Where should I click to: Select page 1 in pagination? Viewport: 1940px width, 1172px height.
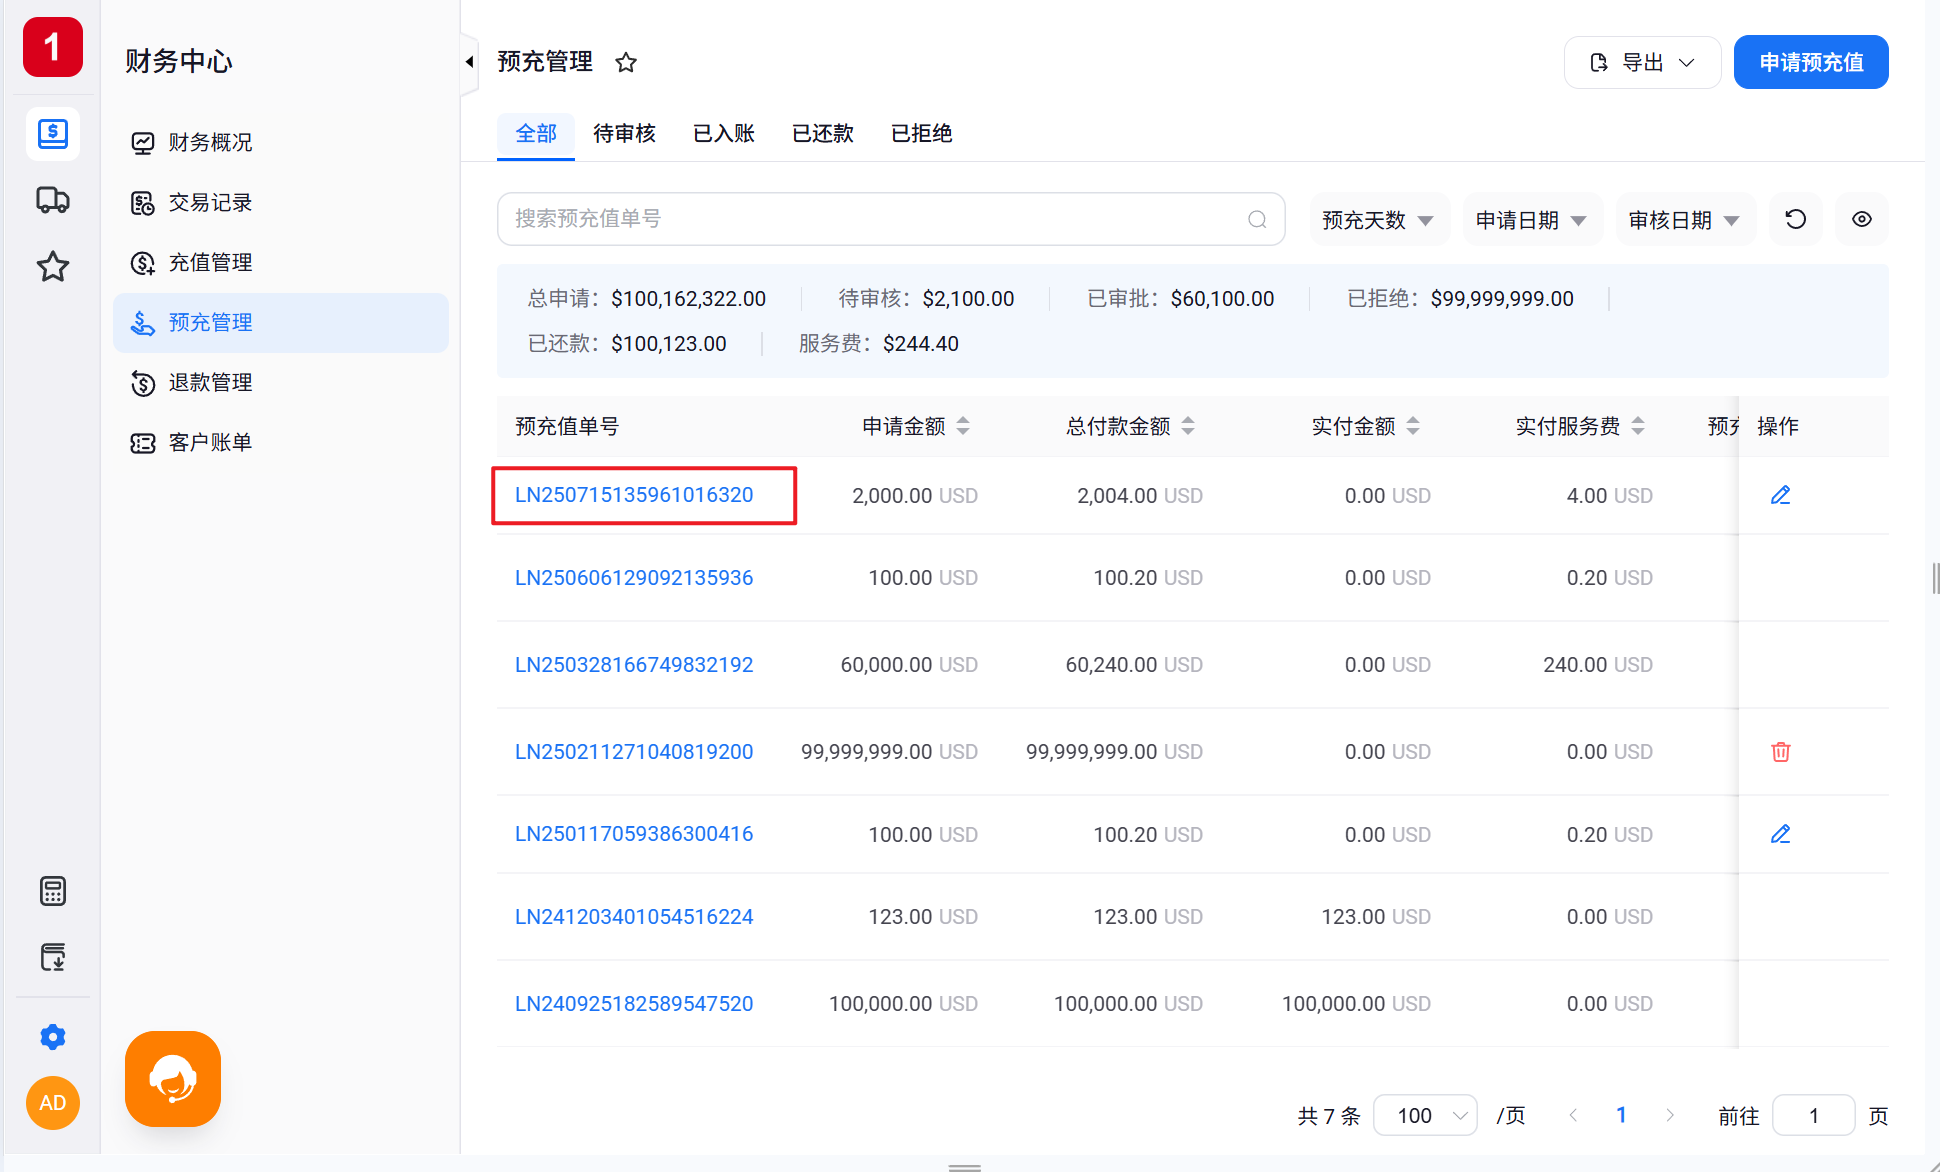click(1621, 1115)
